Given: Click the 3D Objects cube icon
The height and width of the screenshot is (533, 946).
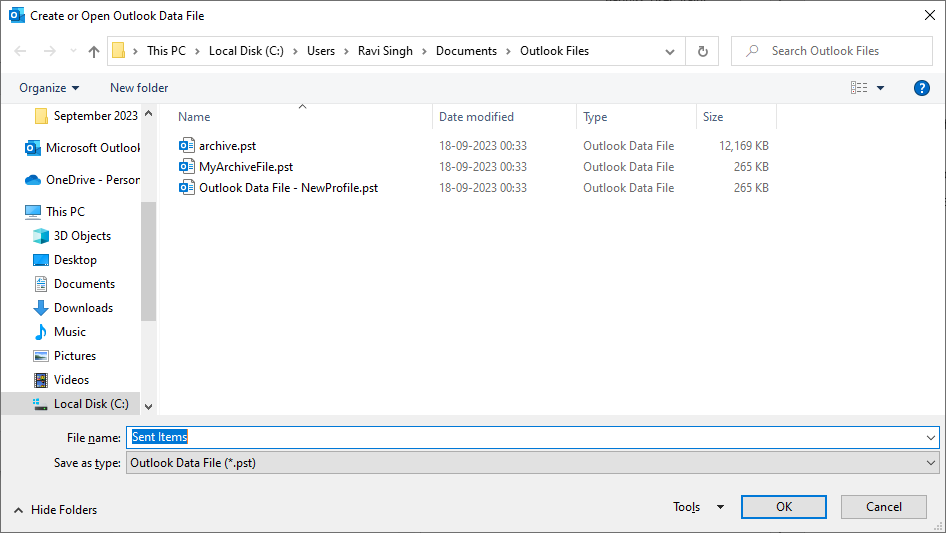Looking at the screenshot, I should tap(41, 236).
